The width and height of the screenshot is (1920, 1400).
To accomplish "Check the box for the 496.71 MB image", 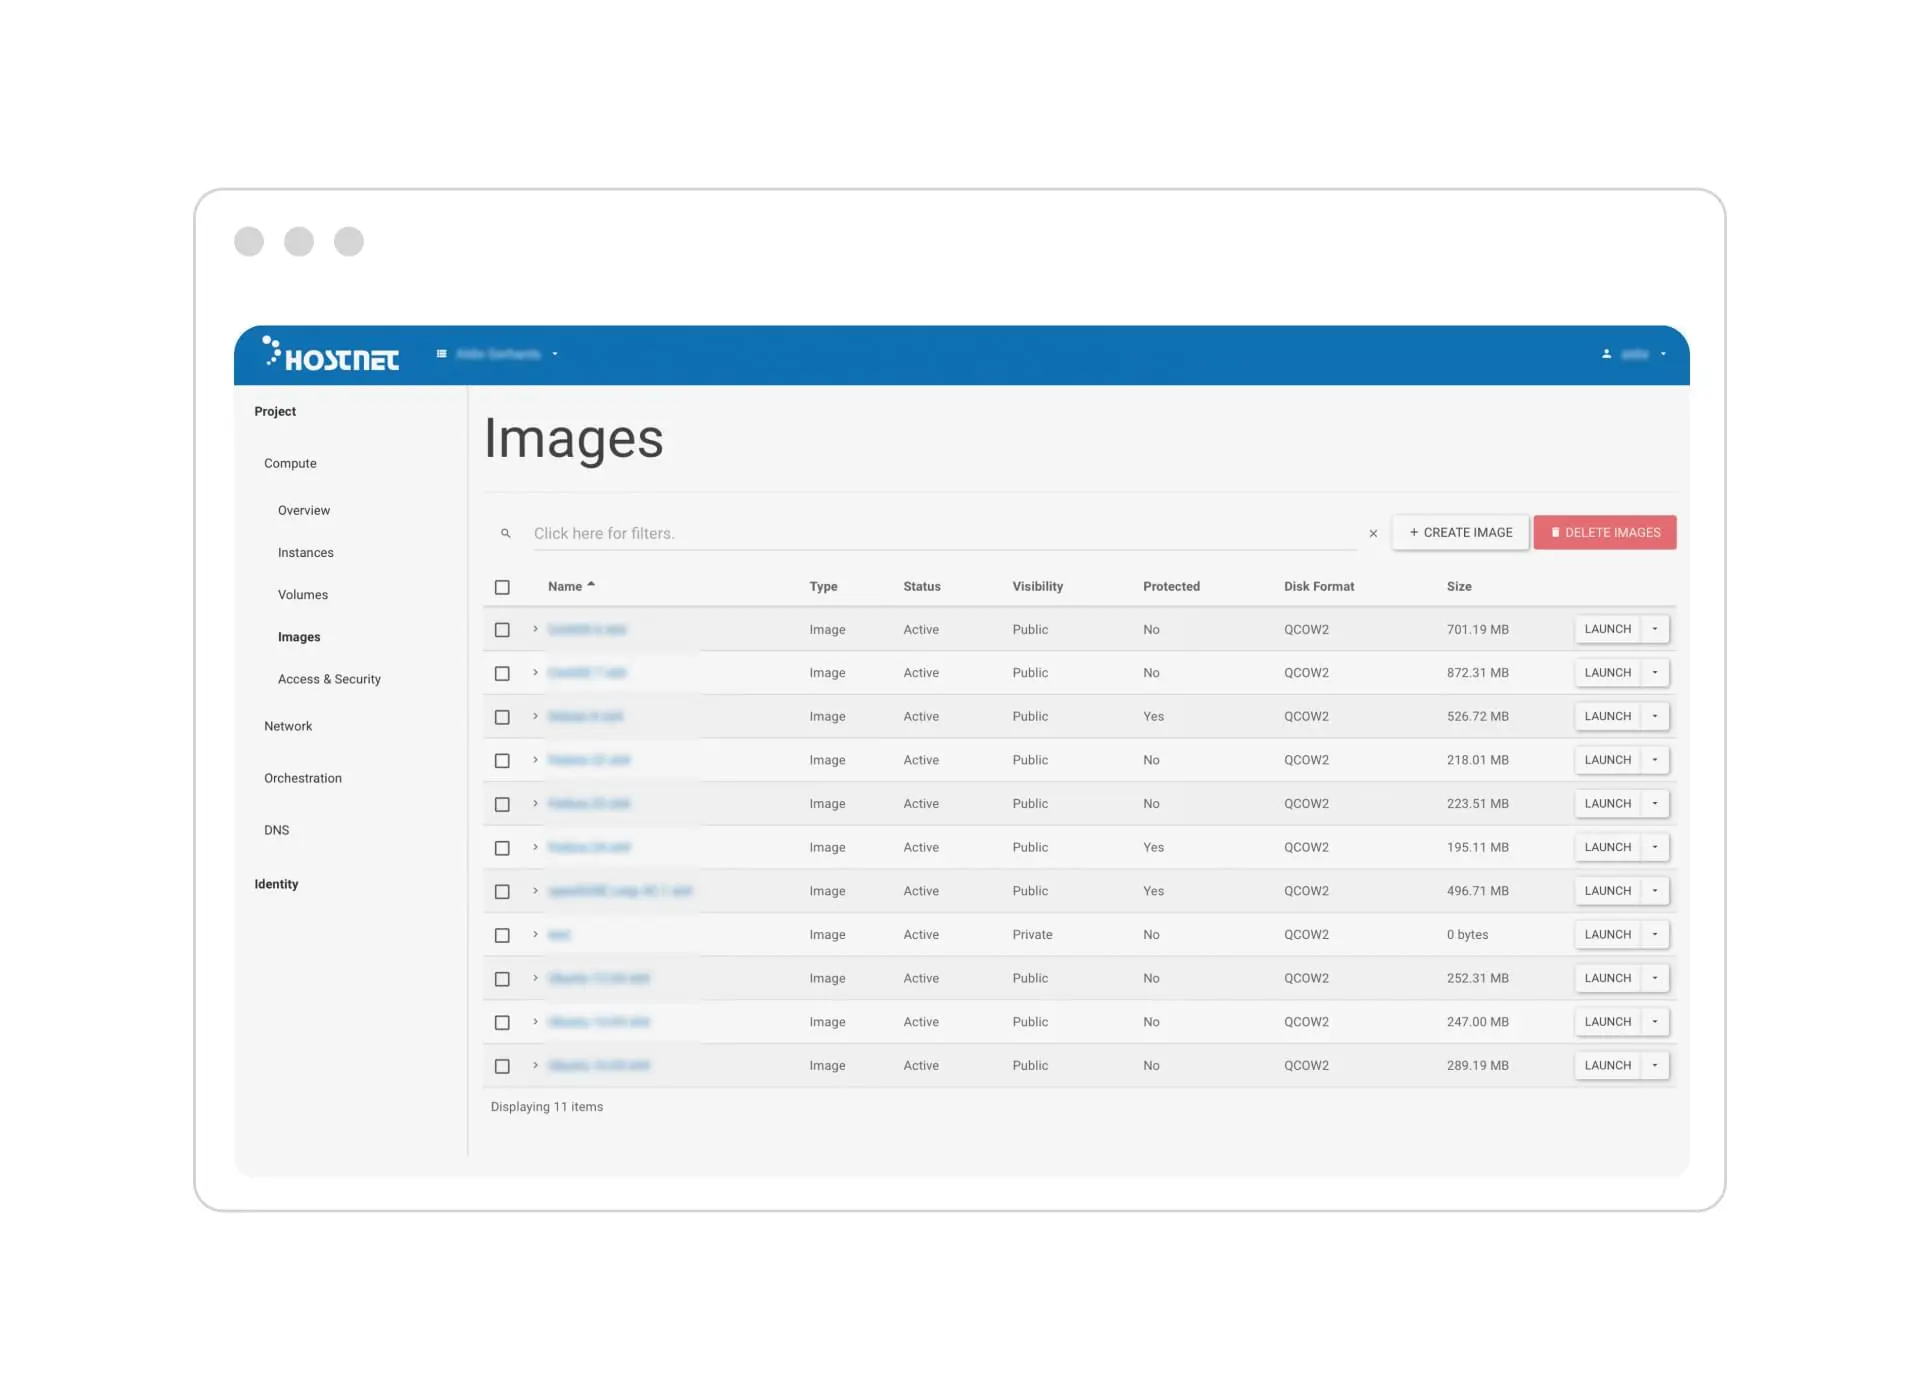I will (502, 891).
